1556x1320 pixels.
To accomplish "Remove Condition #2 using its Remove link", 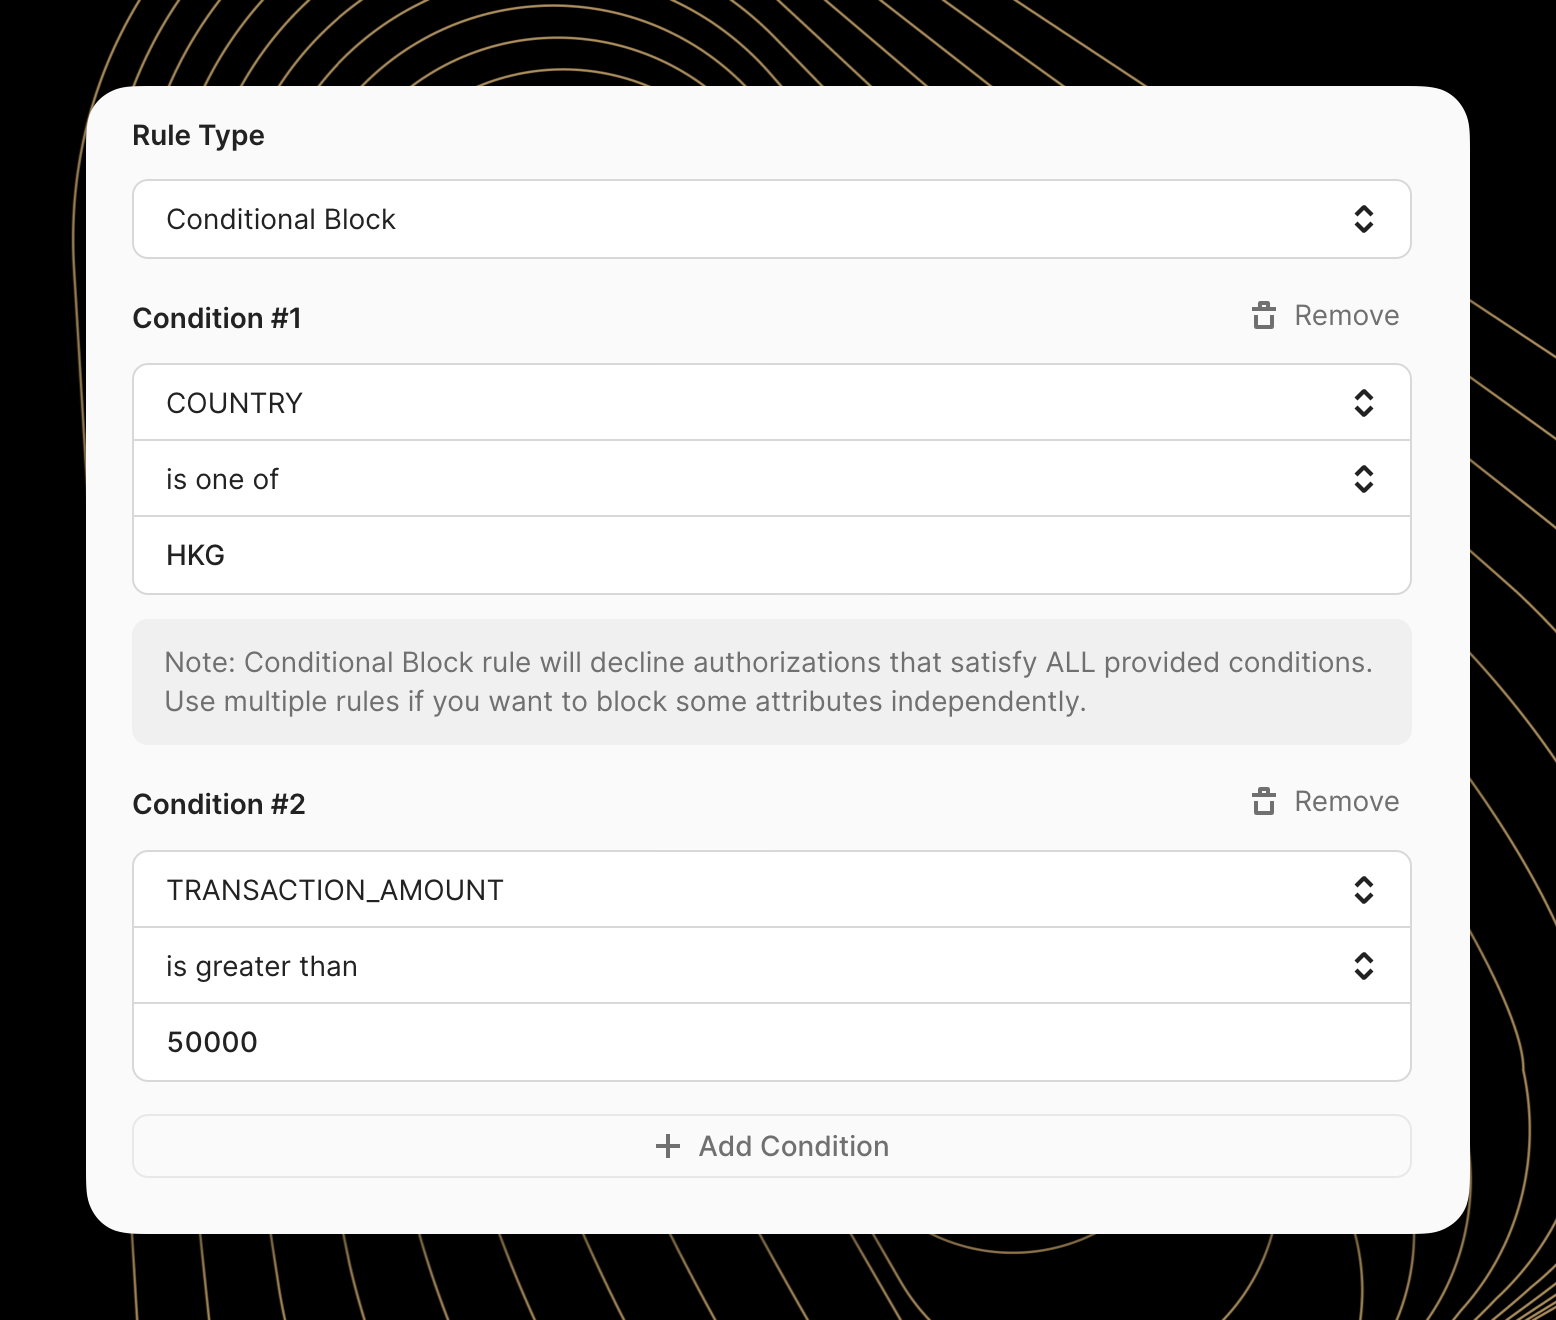I will [1346, 801].
